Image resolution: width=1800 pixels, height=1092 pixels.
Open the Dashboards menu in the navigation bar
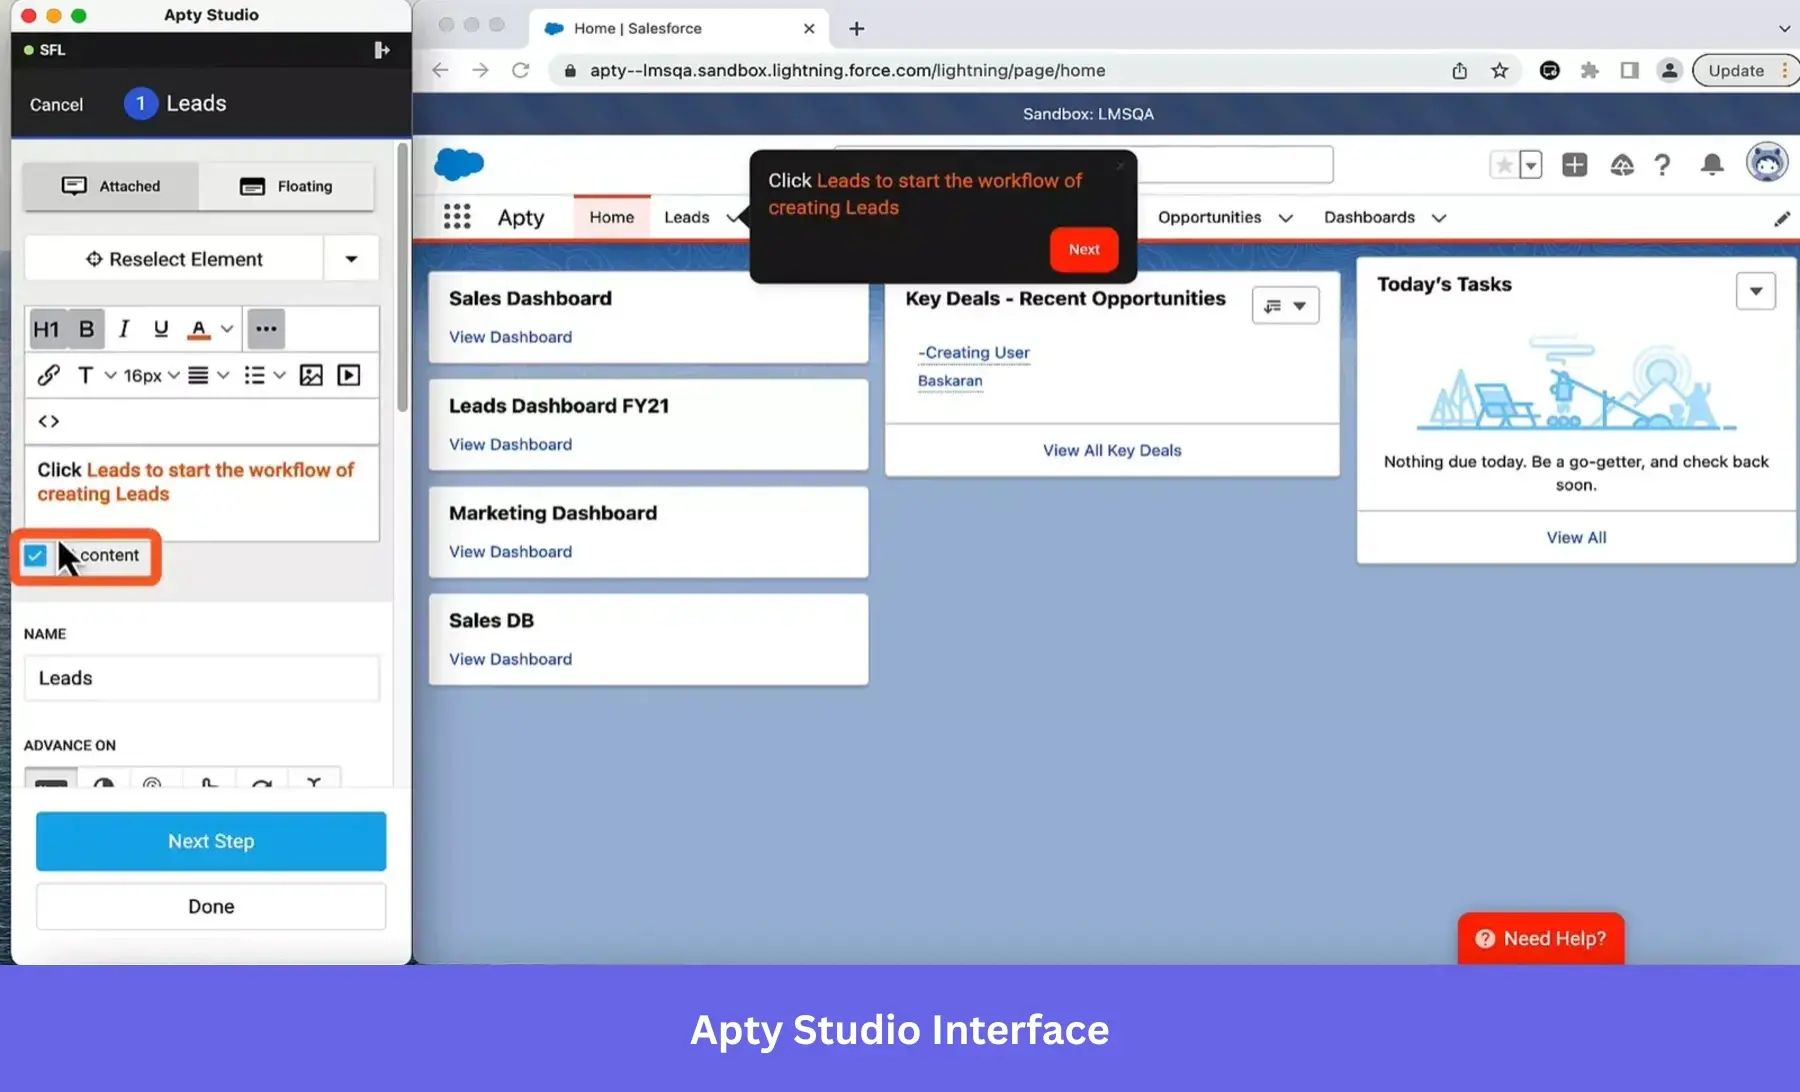[x=1368, y=217]
